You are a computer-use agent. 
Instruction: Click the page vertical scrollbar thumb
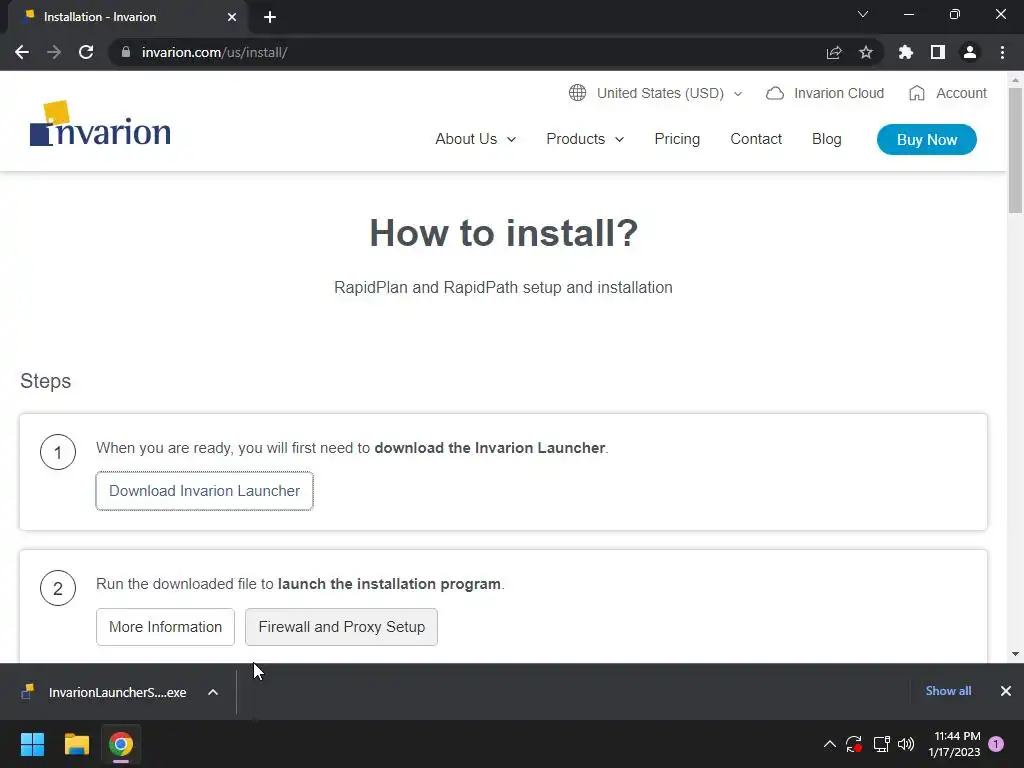tap(1015, 150)
